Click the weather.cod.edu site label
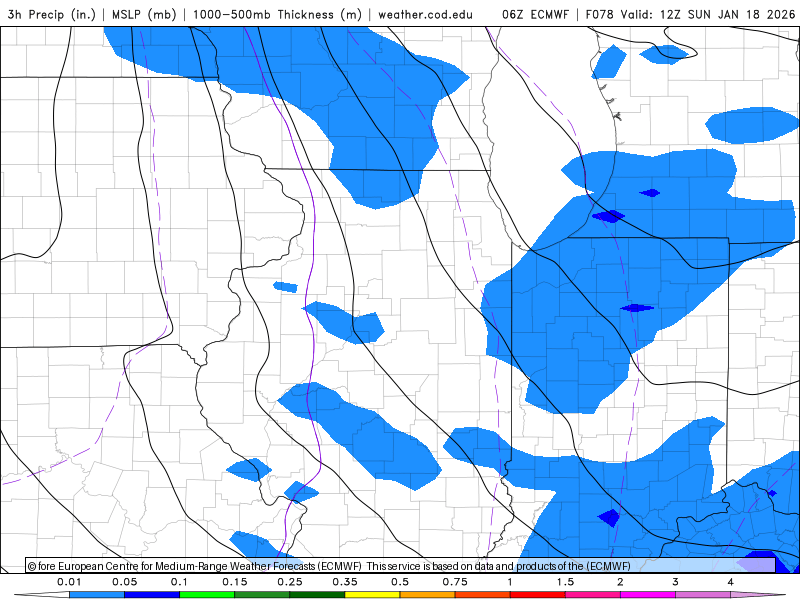800x600 pixels. click(425, 14)
